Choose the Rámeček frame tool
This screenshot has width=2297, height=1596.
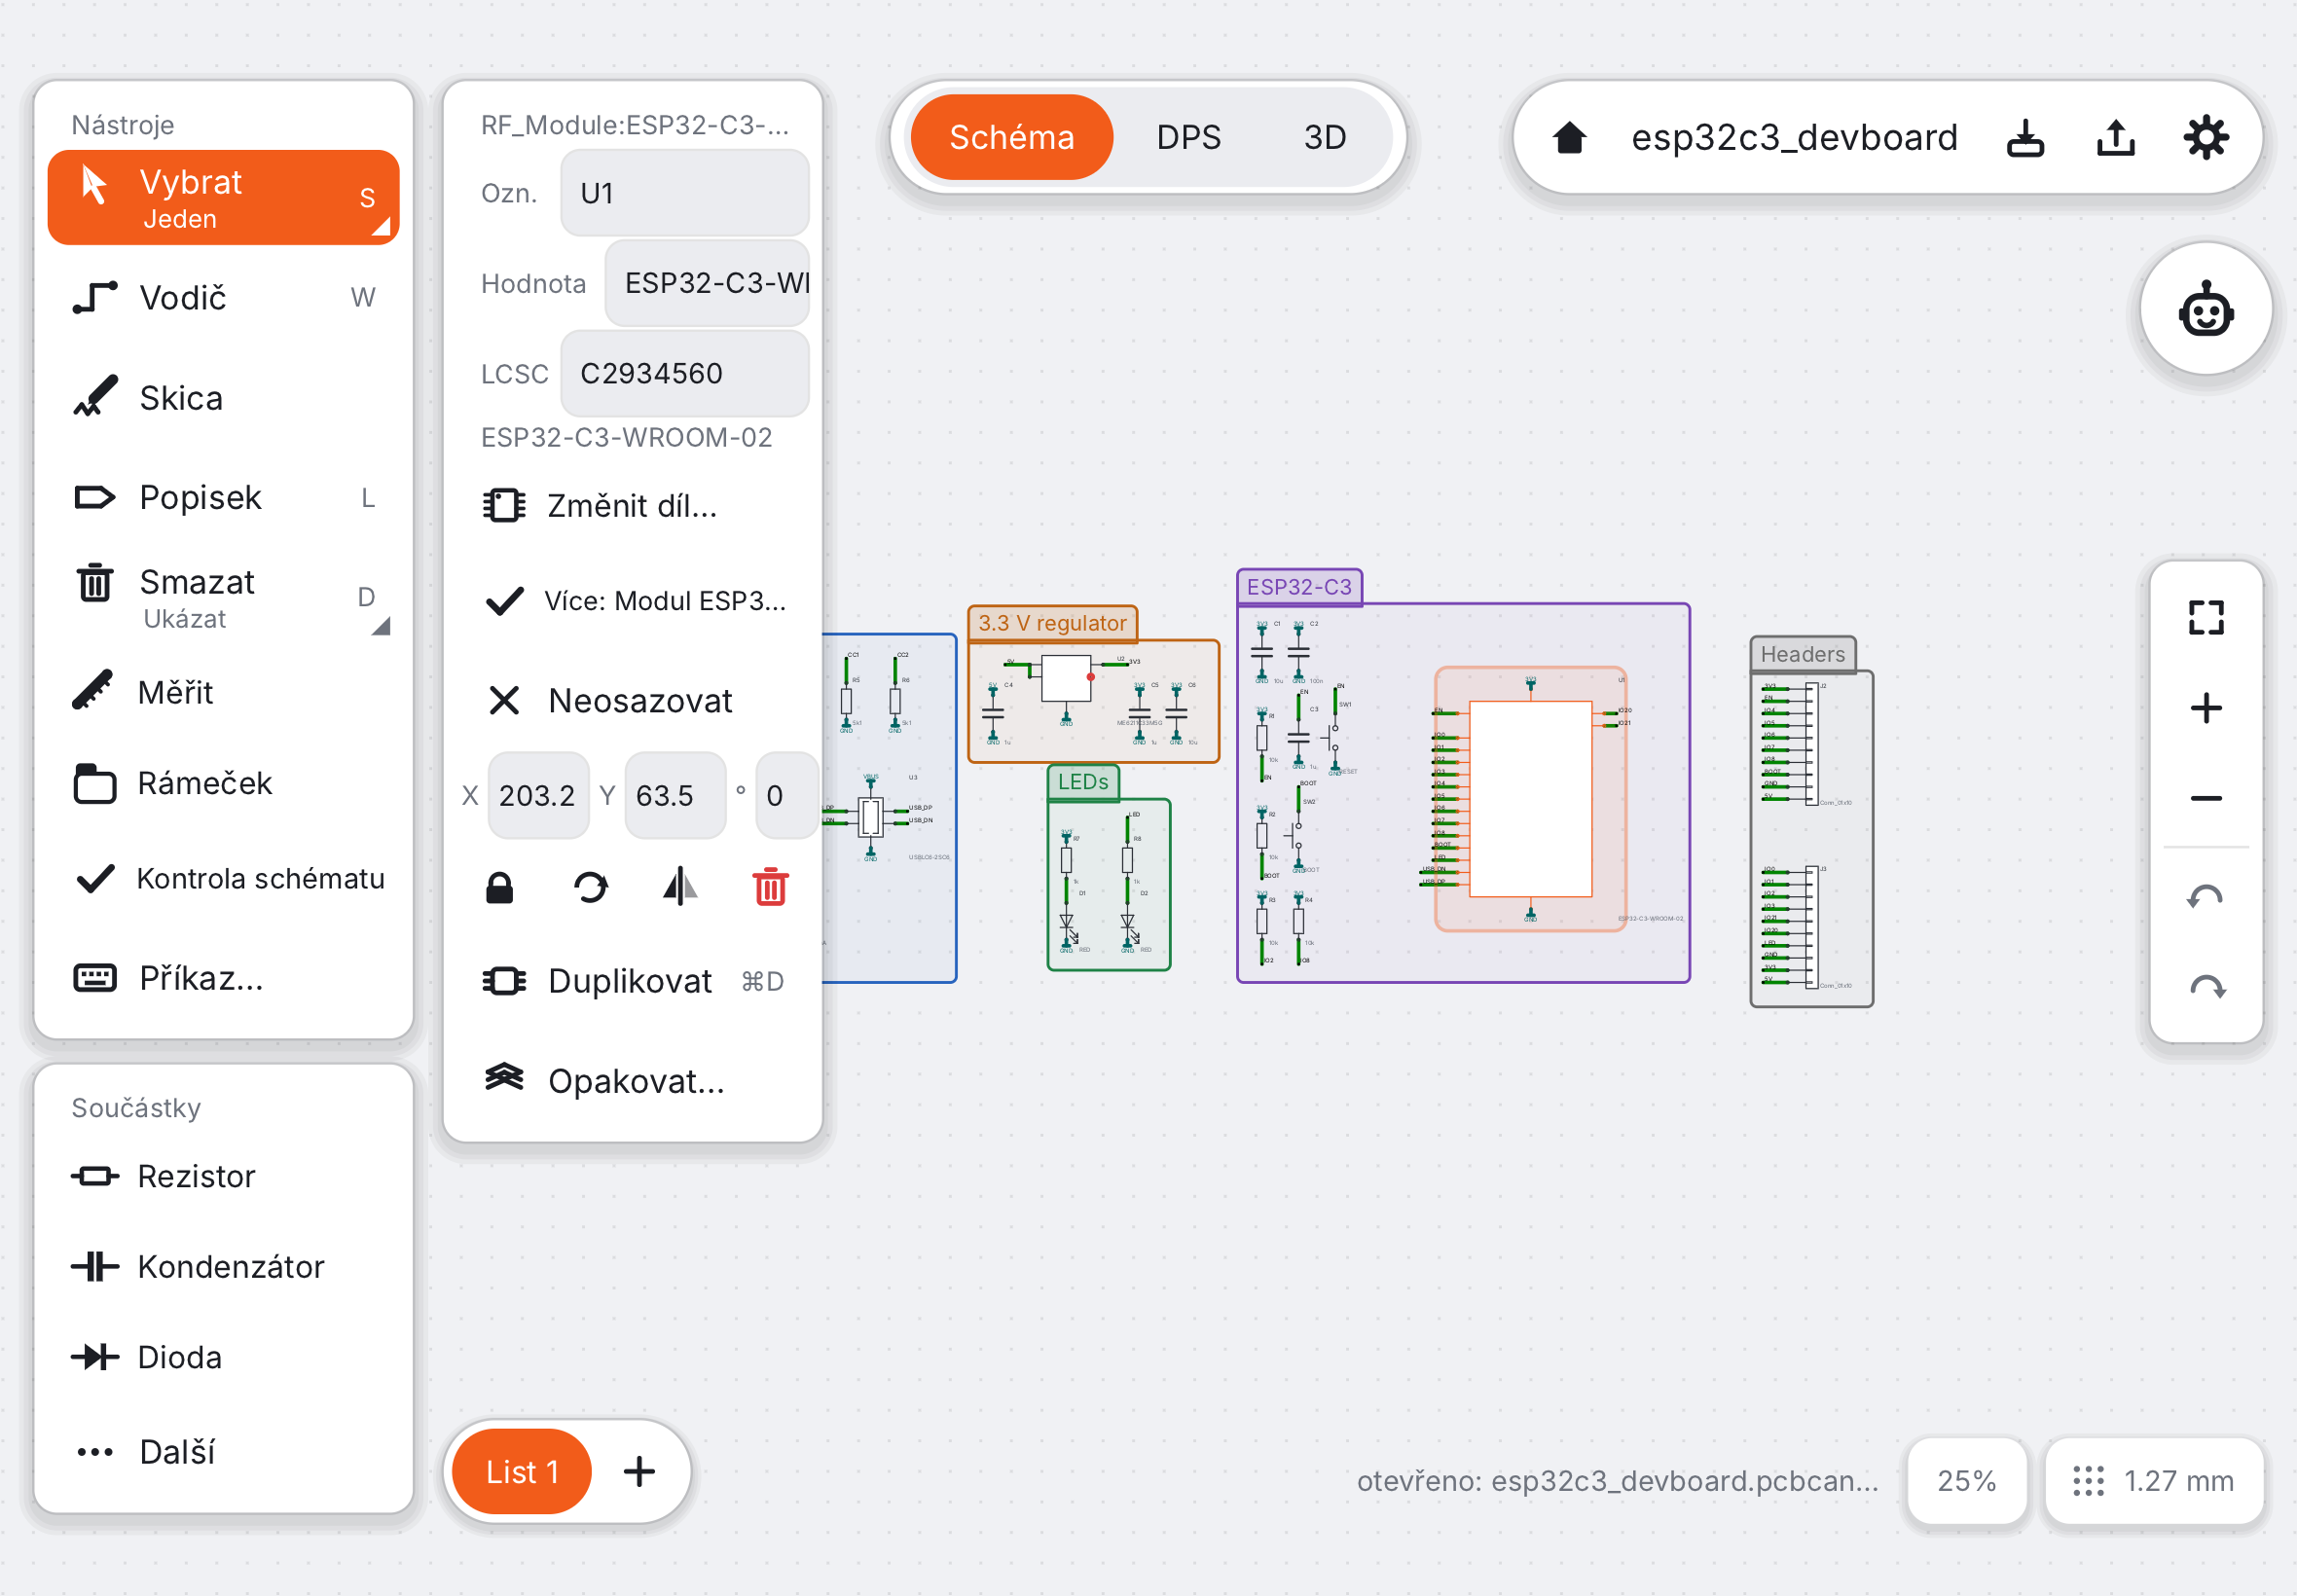[x=223, y=783]
